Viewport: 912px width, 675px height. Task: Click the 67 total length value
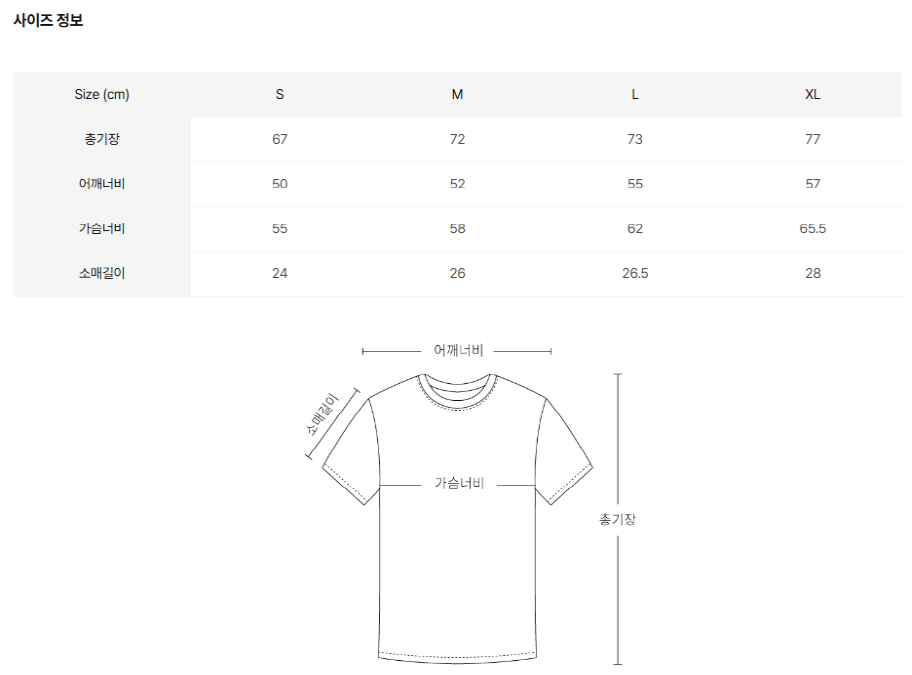click(x=280, y=139)
